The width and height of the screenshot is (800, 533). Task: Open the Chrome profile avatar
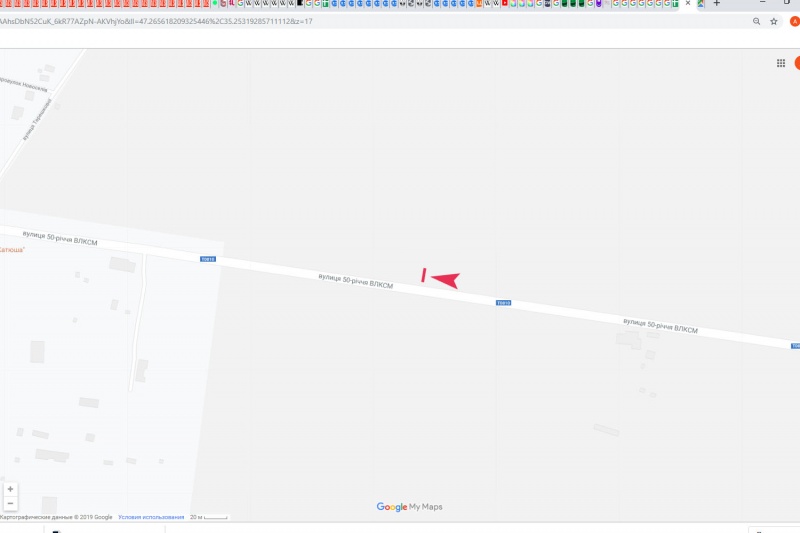click(794, 21)
